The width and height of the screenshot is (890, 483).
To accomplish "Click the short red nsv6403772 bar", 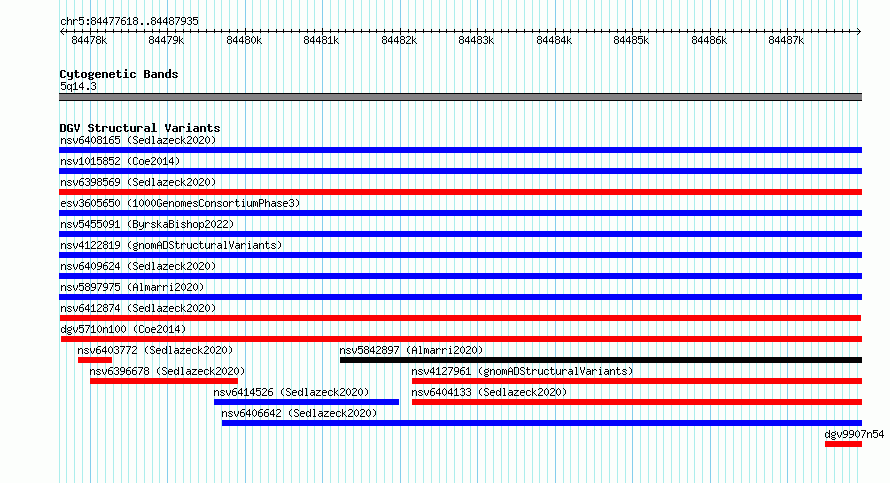I will pos(95,360).
